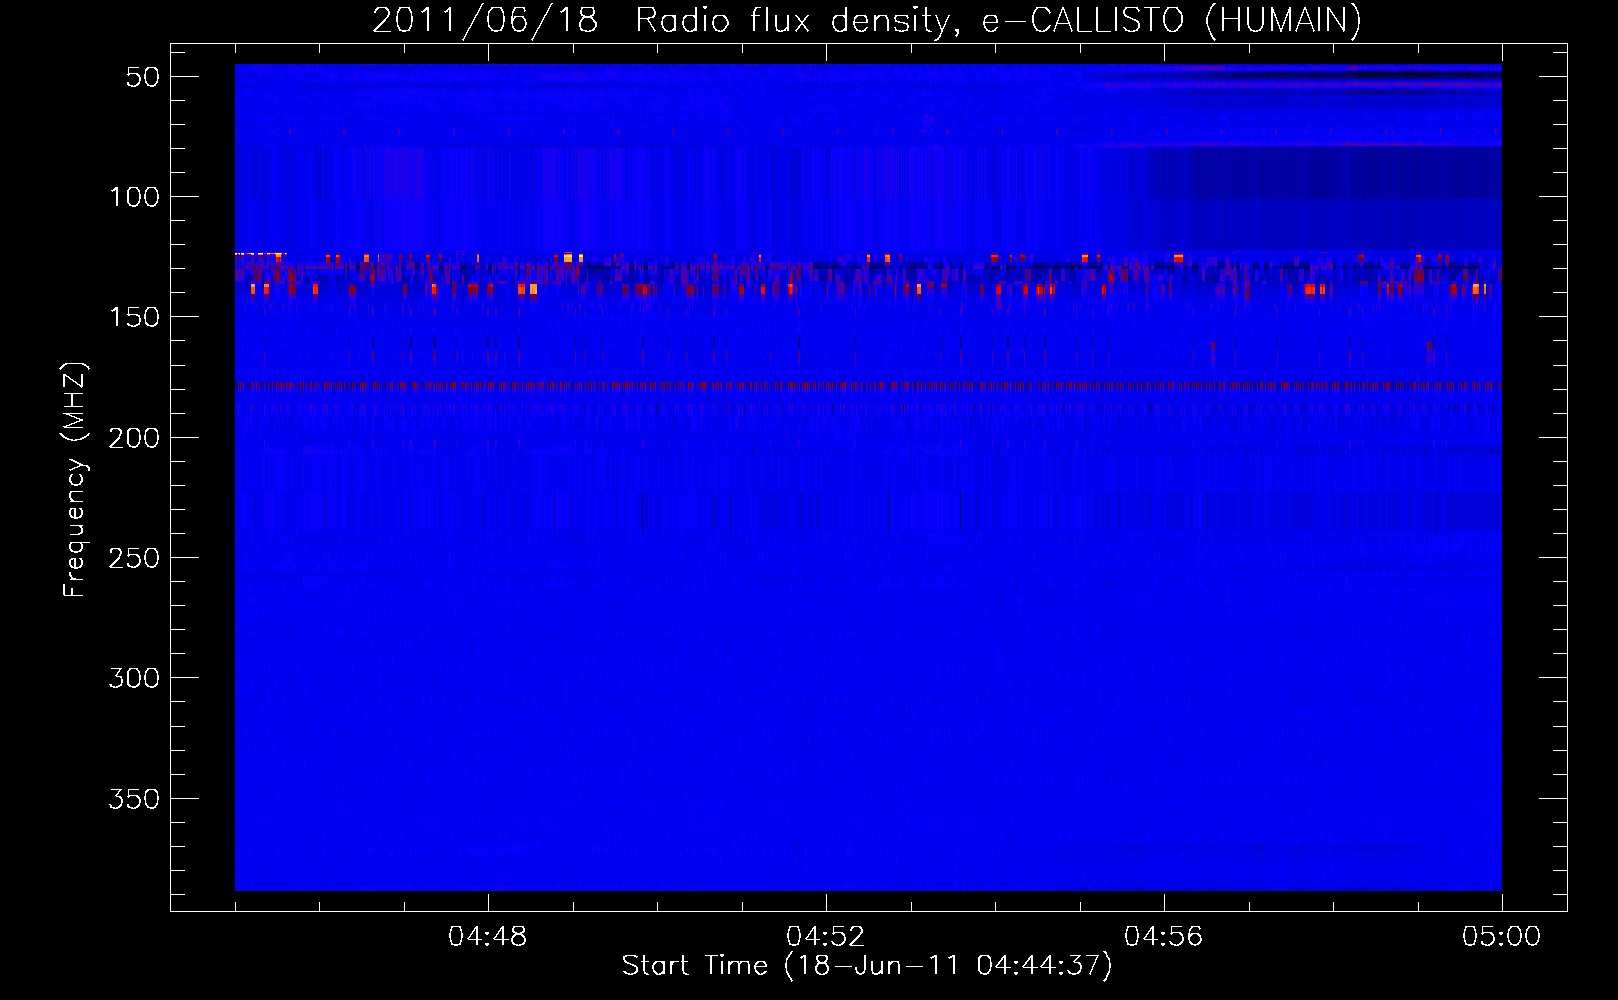Click the '04:48' time tick label
The width and height of the screenshot is (1618, 1000).
click(x=488, y=937)
